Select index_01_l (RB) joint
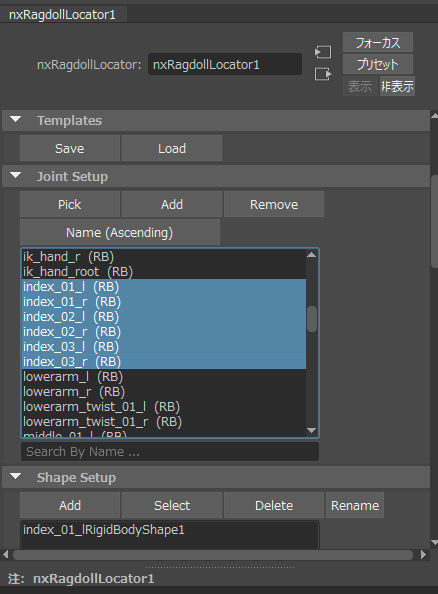Image resolution: width=438 pixels, height=594 pixels. tap(164, 287)
